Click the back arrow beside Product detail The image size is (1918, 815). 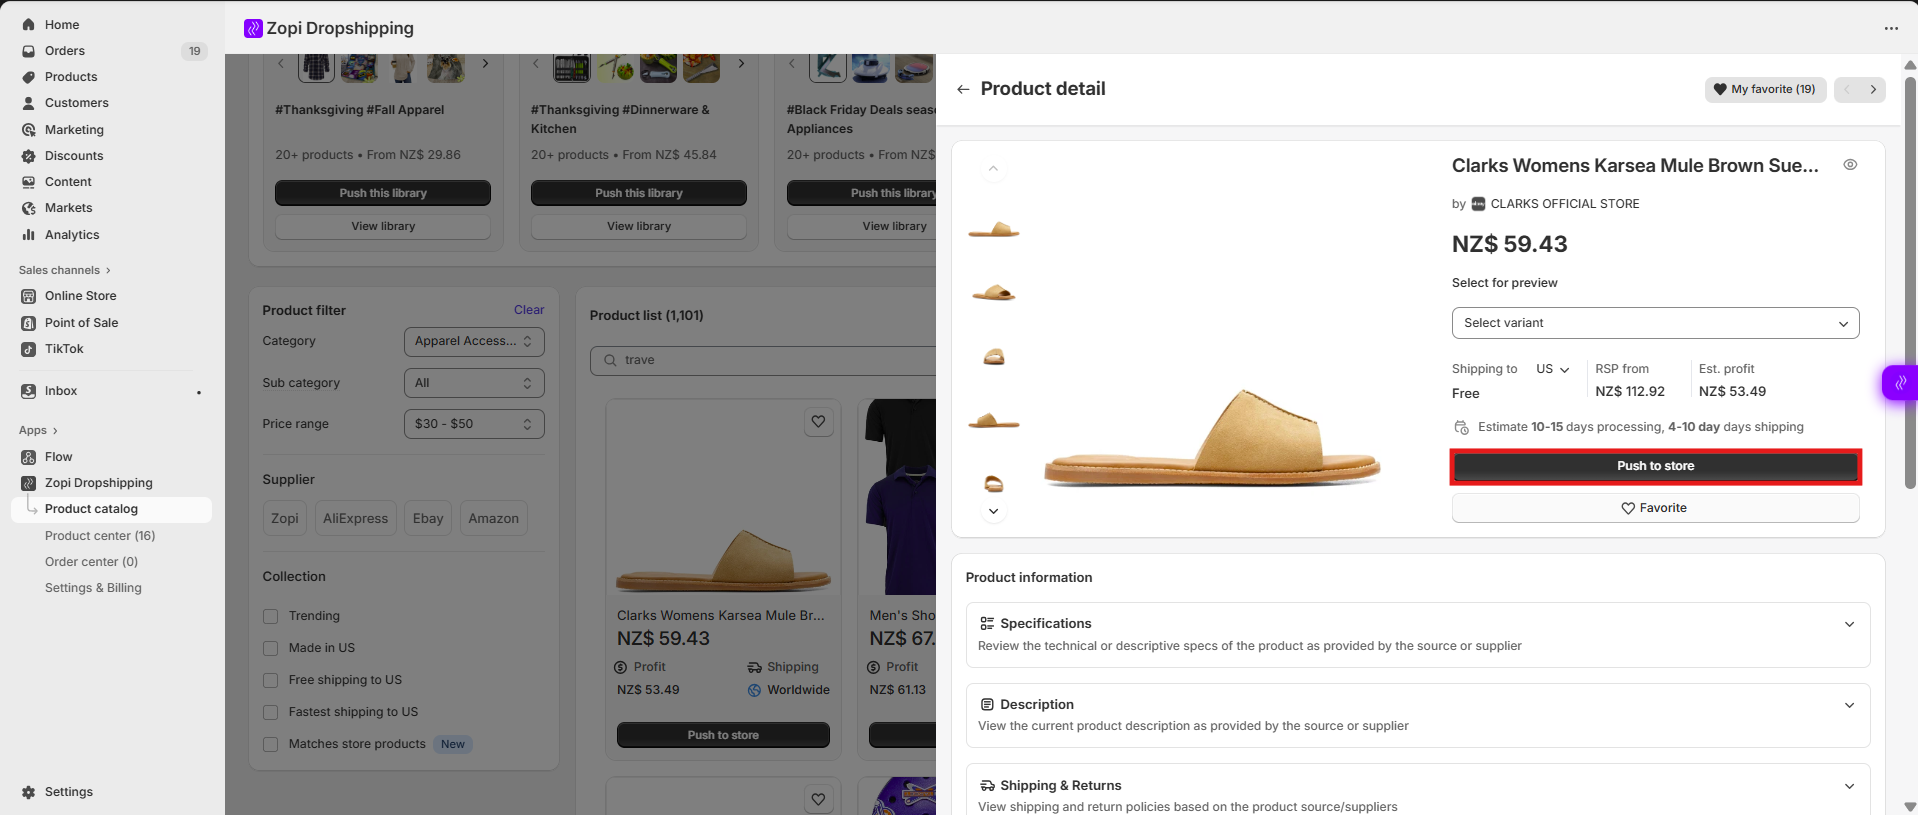963,89
